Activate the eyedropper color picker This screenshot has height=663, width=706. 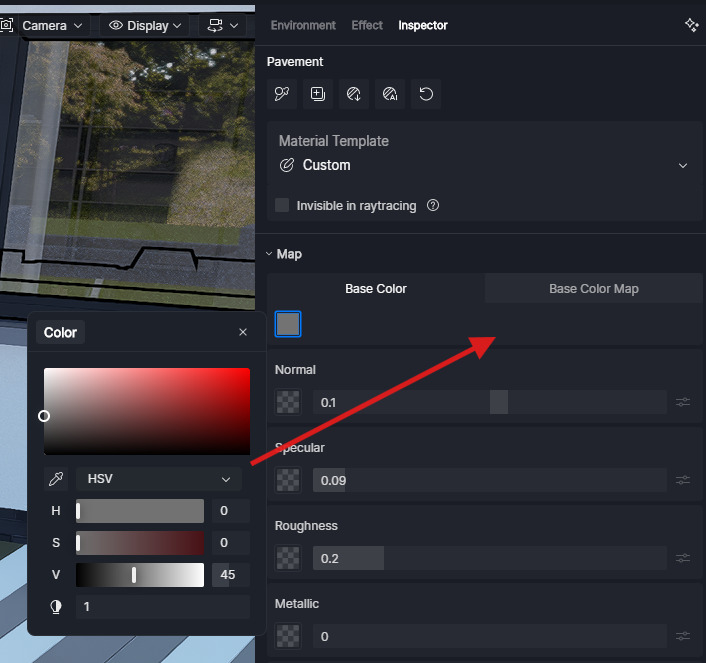[56, 479]
